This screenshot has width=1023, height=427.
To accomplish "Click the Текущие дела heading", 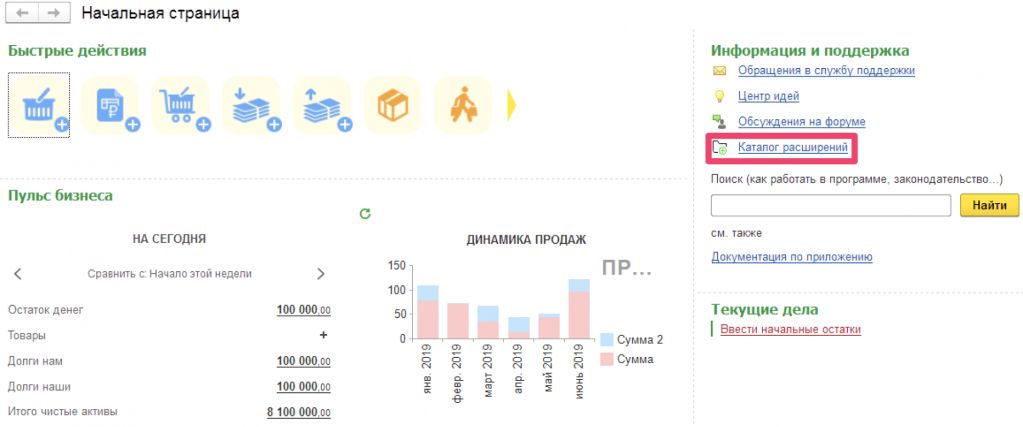I will pyautogui.click(x=765, y=309).
